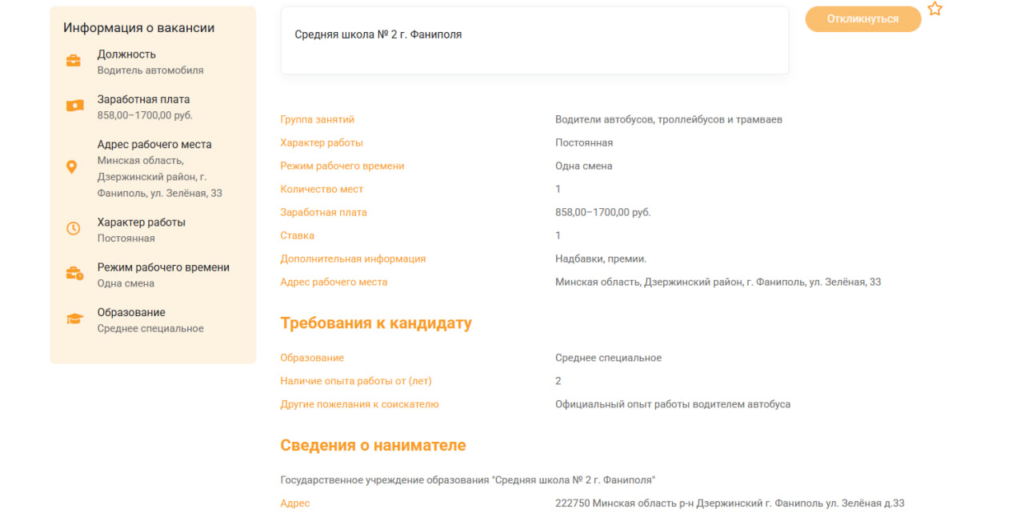Click the employer full name Государственное учреждение образования

467,480
